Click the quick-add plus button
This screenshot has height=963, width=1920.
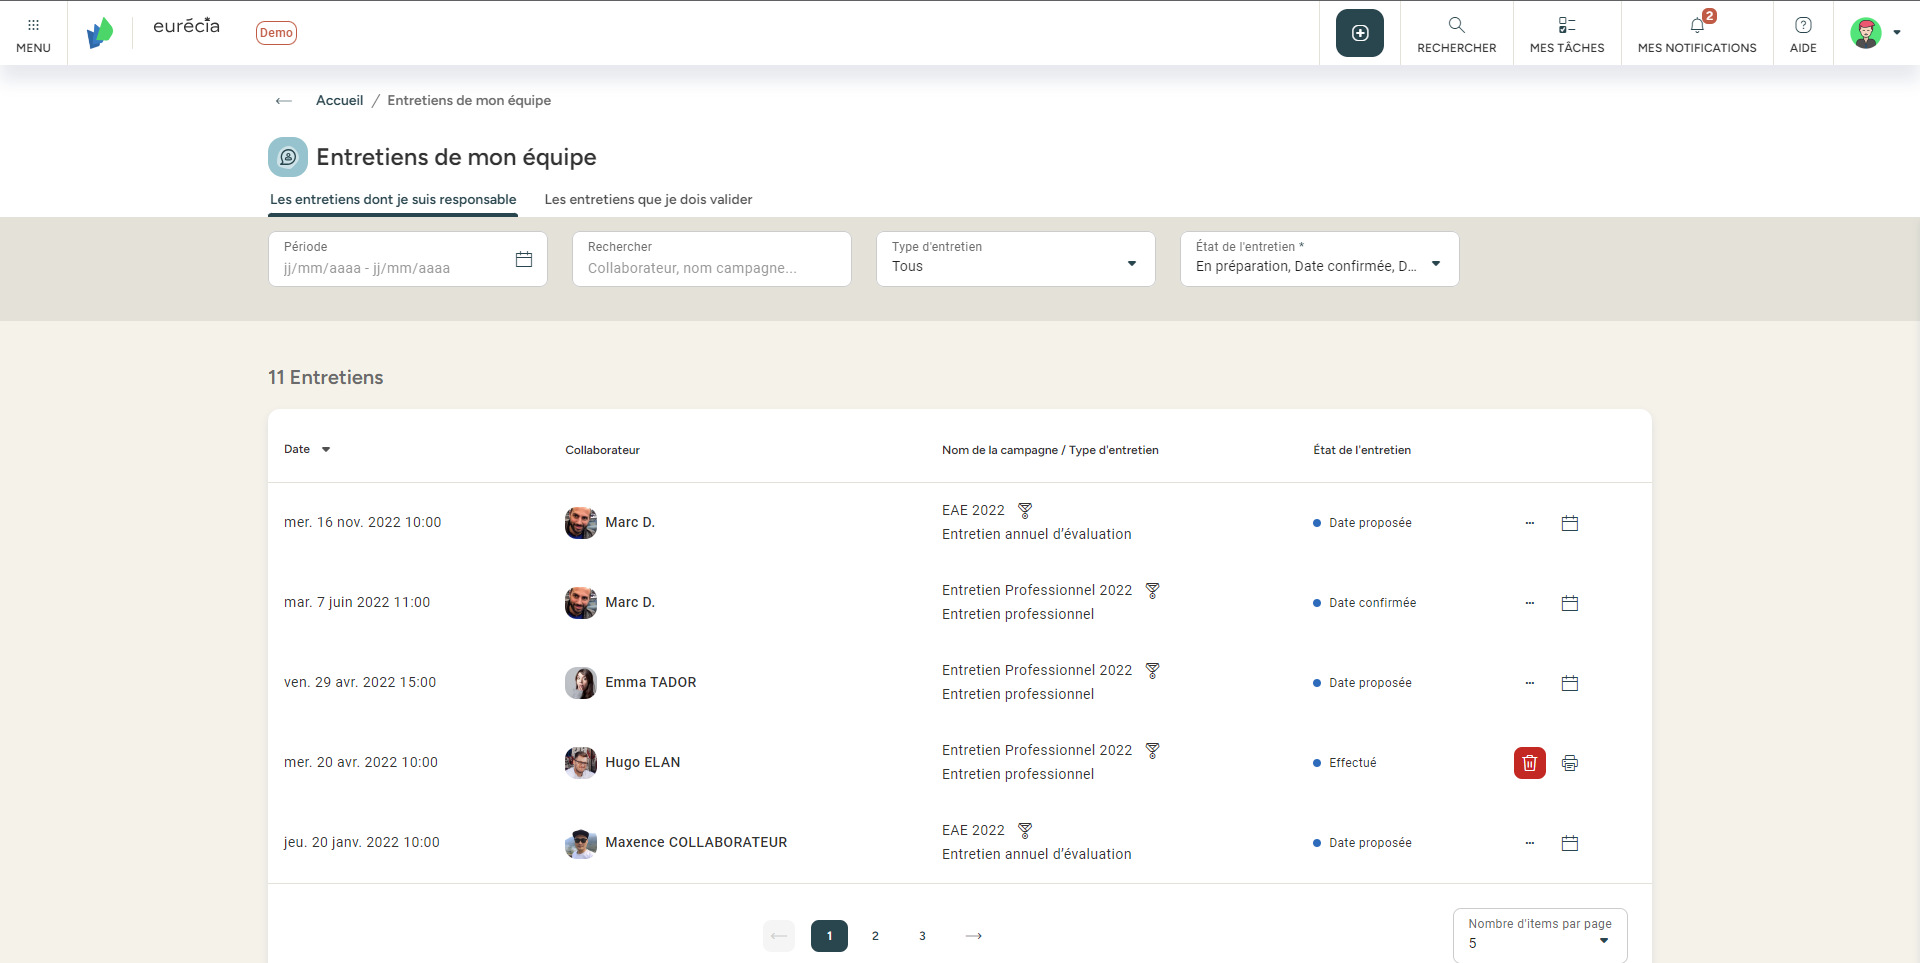pos(1359,32)
